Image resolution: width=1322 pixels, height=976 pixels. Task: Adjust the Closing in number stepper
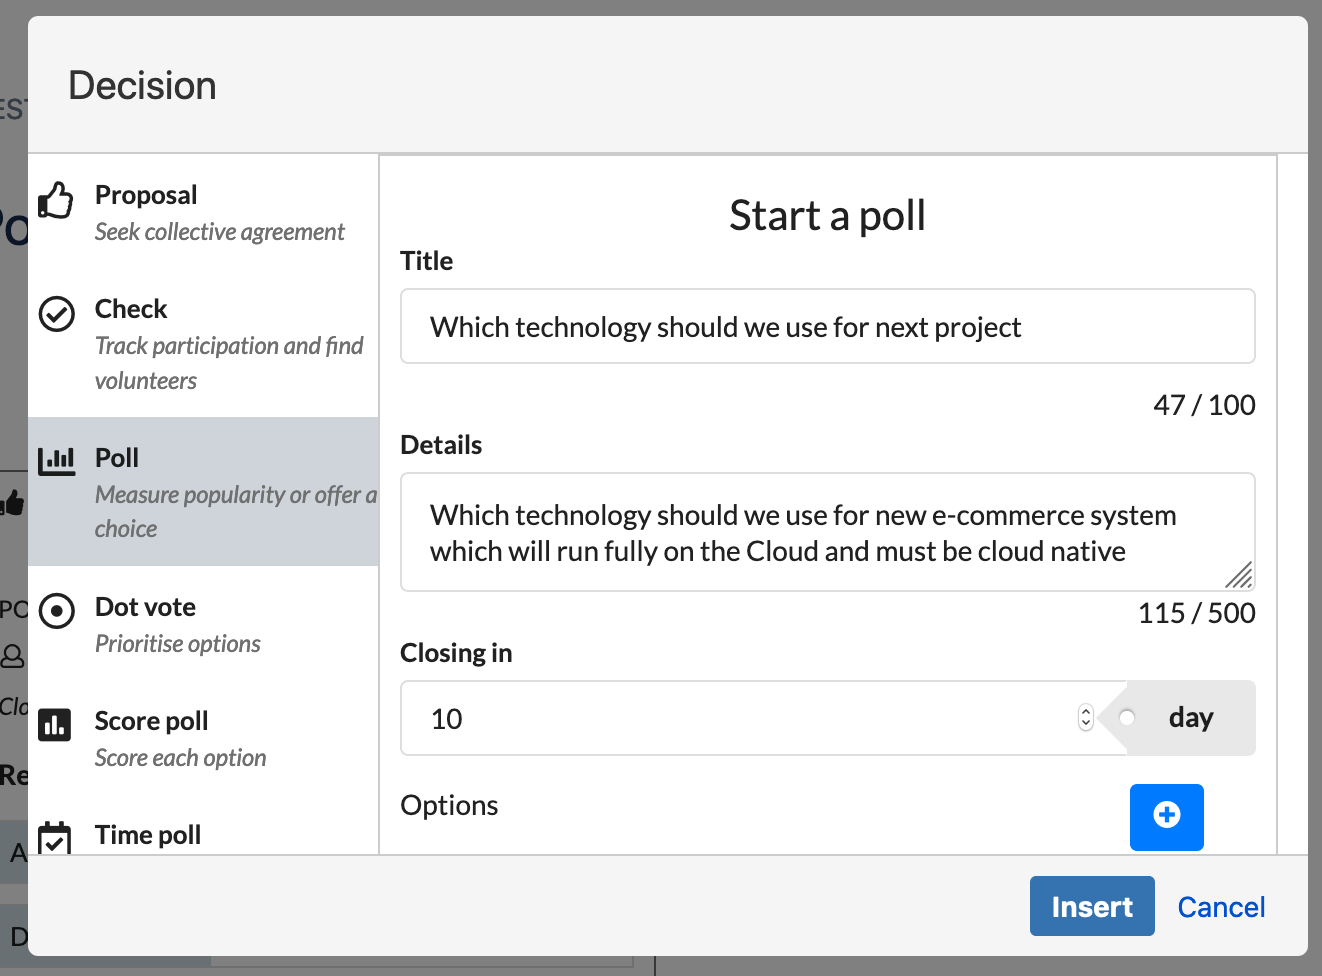pos(1085,718)
